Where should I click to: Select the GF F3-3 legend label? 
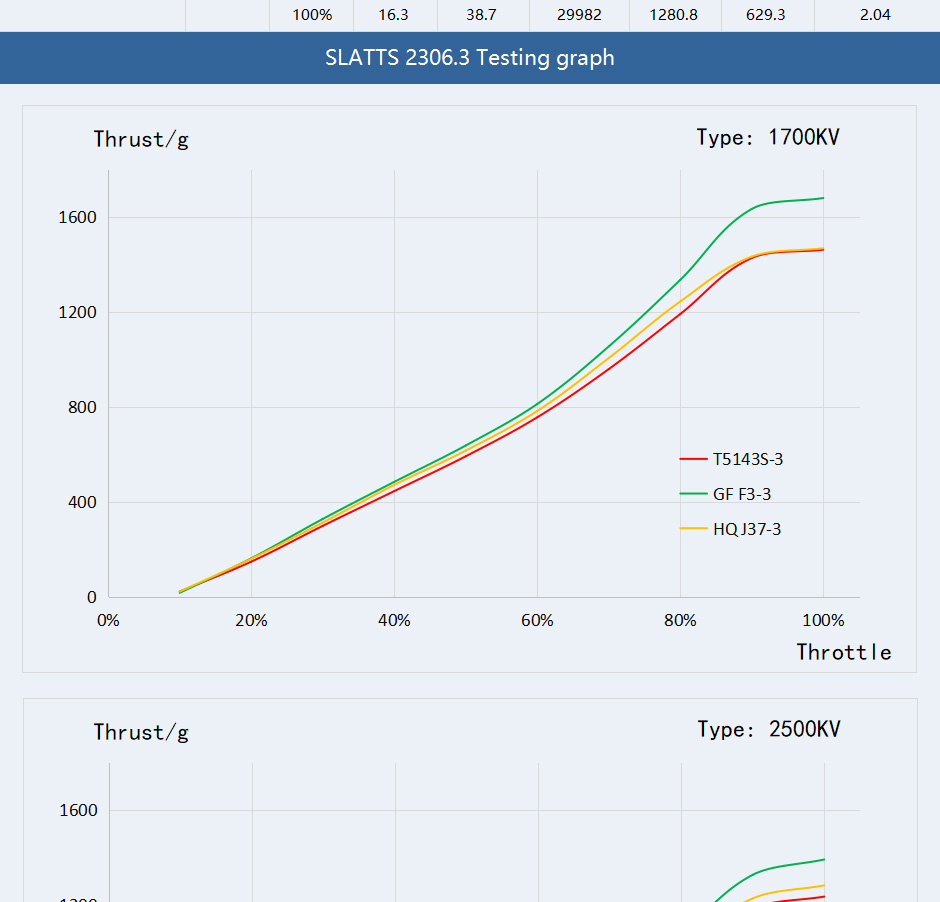click(x=742, y=494)
